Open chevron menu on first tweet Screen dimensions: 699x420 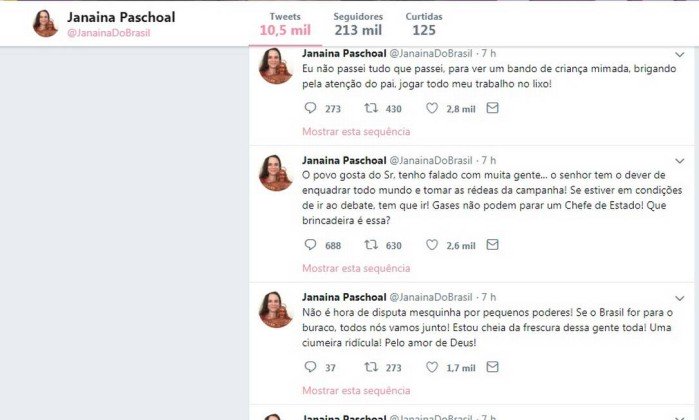click(x=679, y=54)
